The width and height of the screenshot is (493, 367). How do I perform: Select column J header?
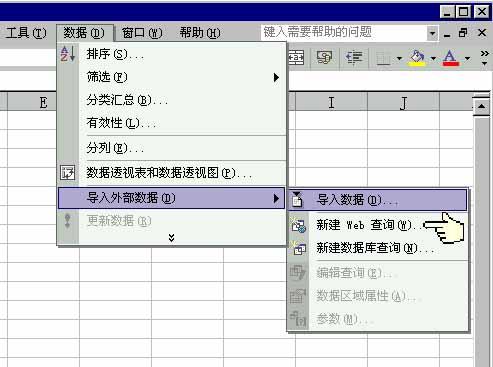coord(403,102)
